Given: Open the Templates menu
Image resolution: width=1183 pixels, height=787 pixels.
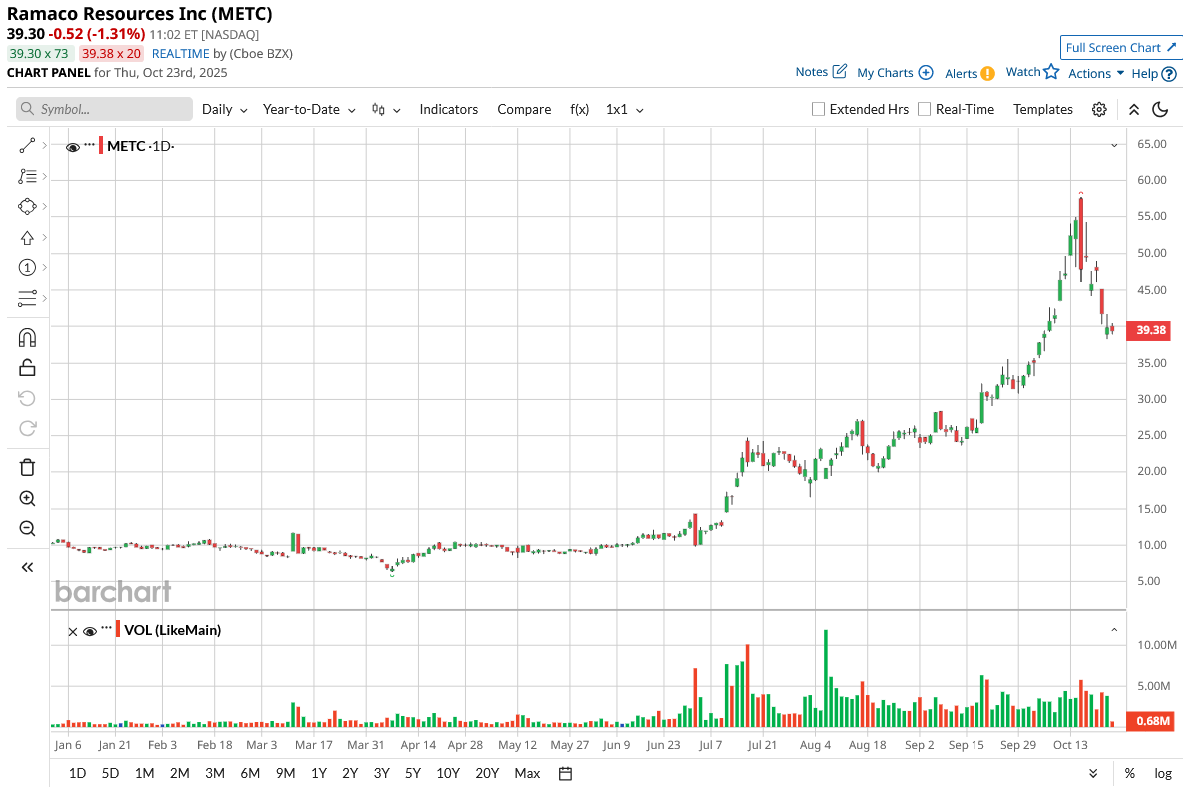Looking at the screenshot, I should coord(1043,109).
